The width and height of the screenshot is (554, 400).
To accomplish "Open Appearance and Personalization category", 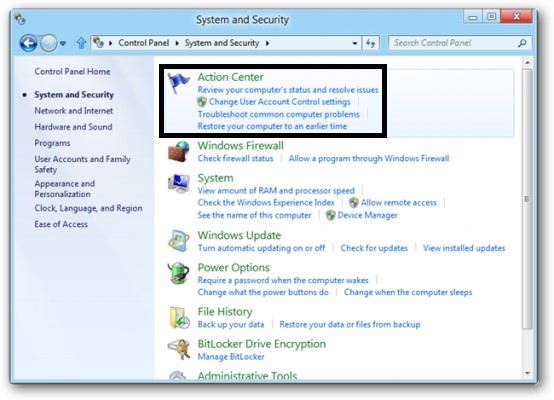I will (65, 189).
